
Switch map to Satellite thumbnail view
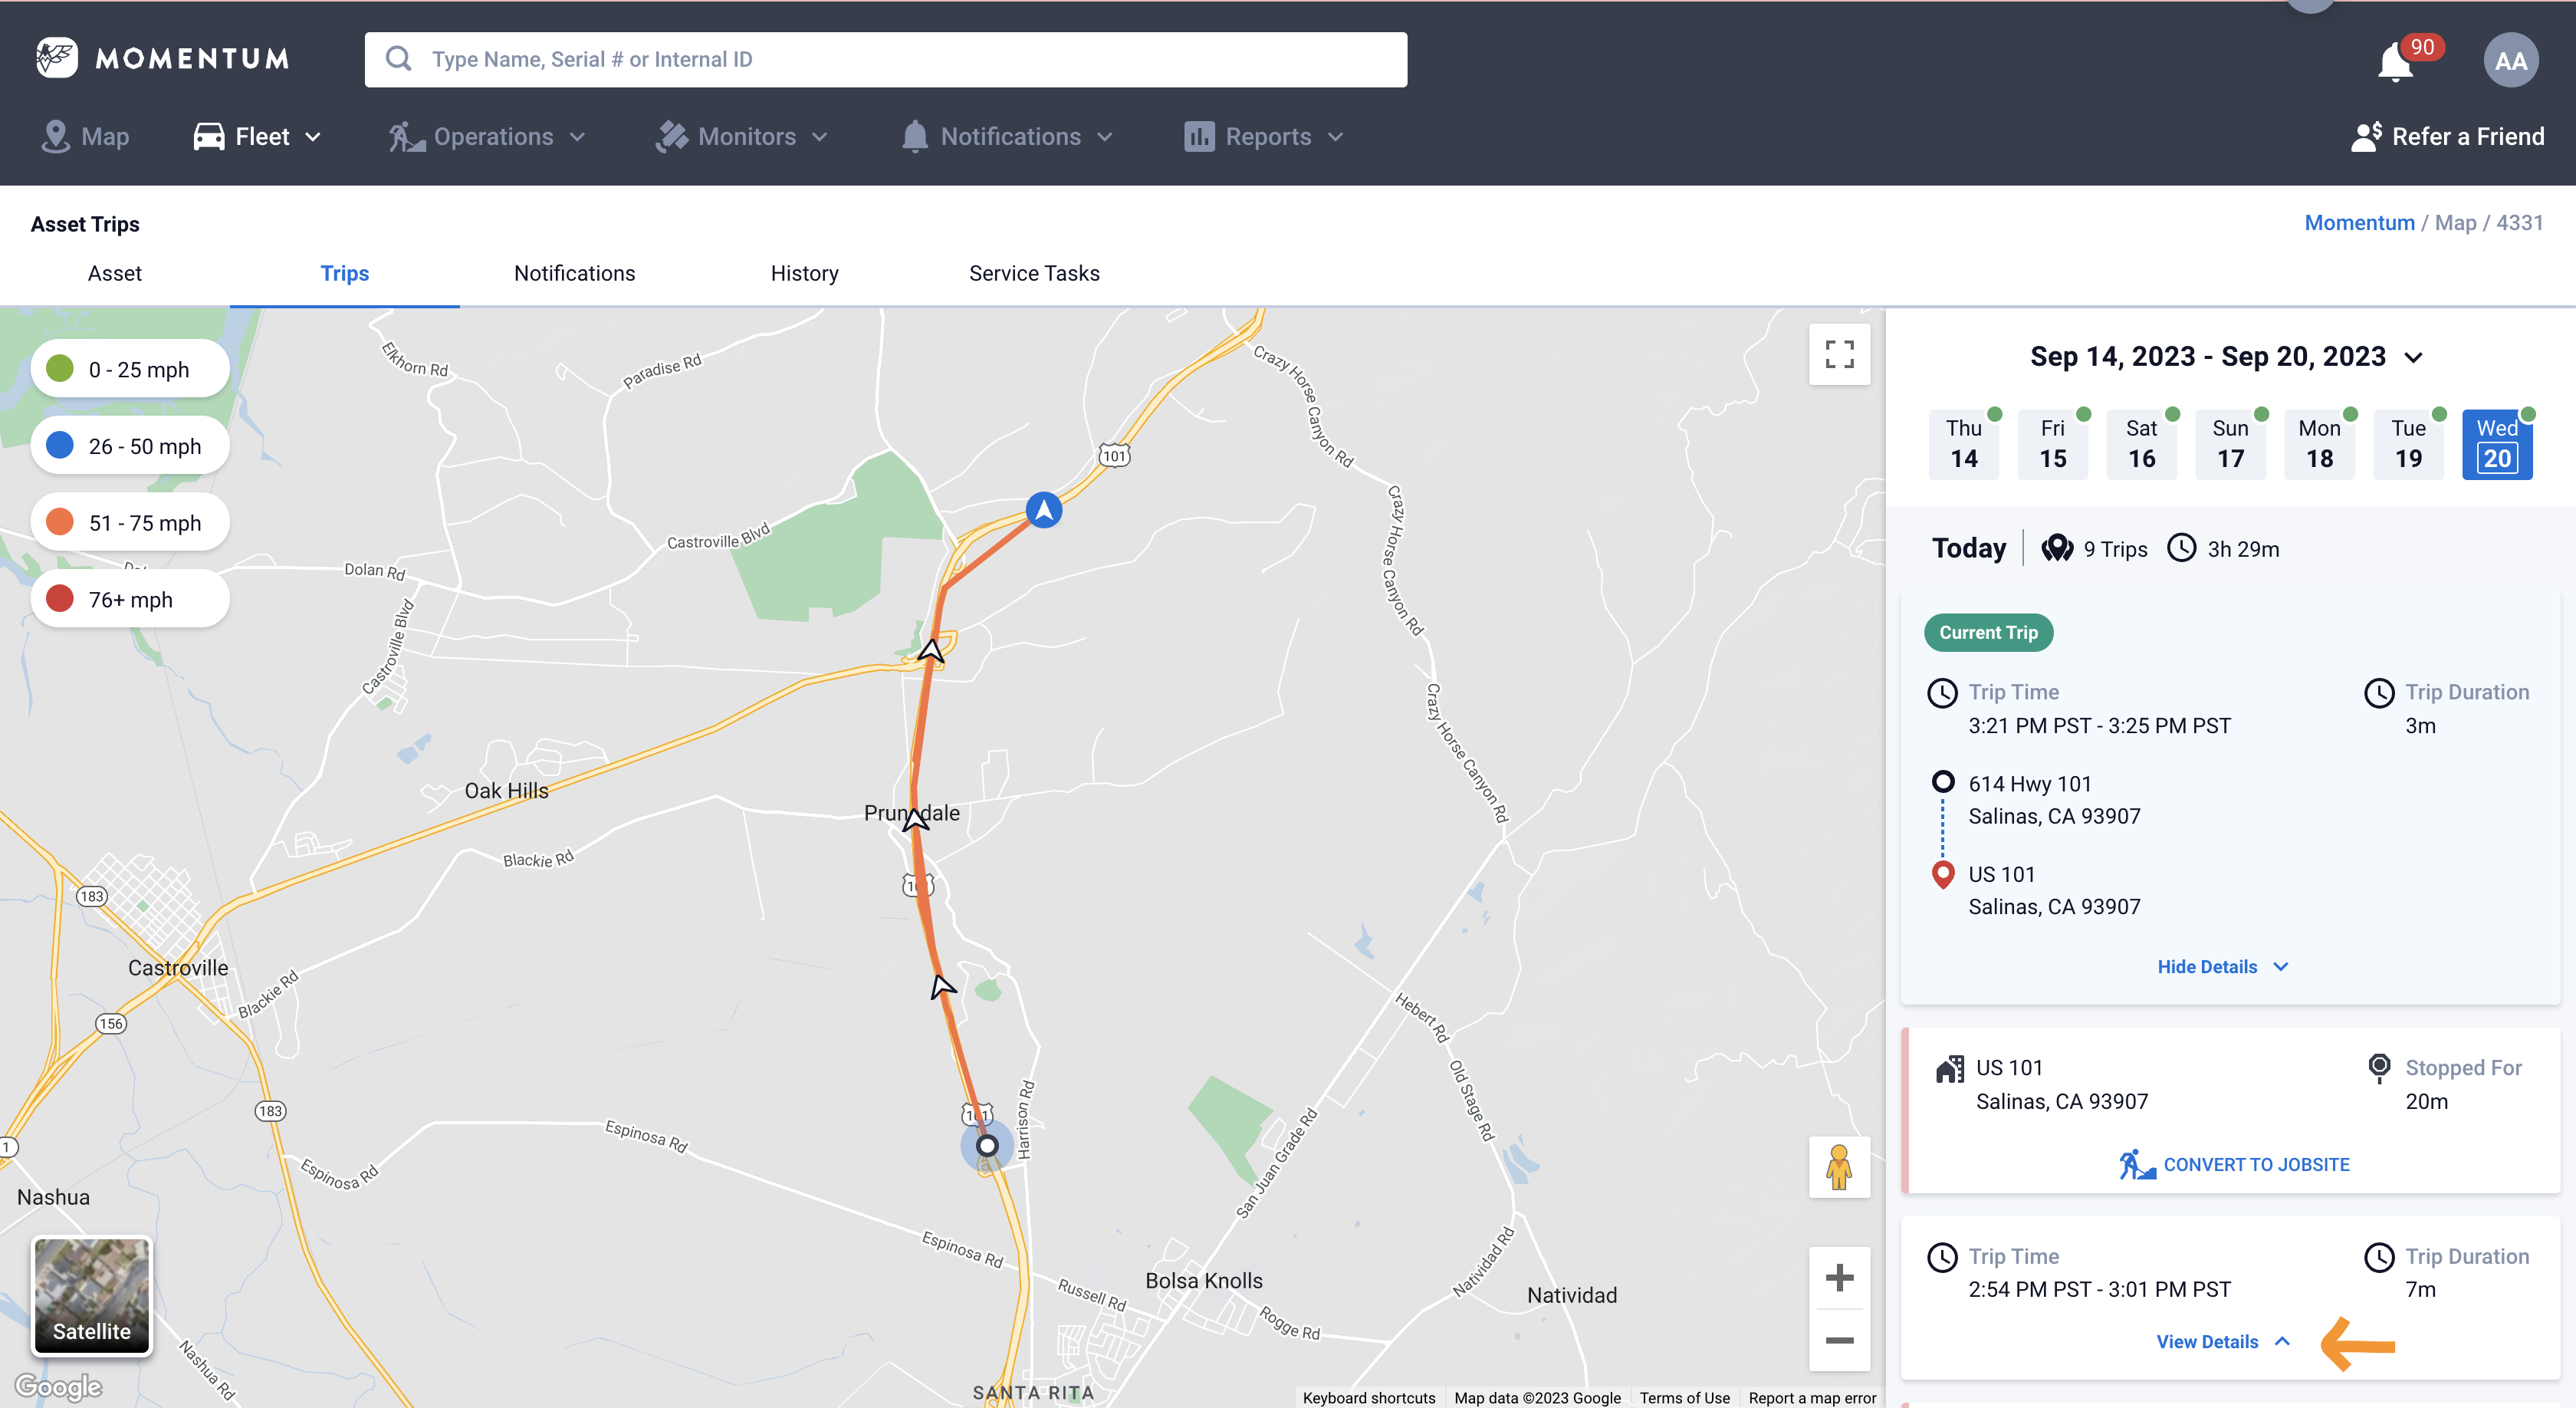click(92, 1295)
